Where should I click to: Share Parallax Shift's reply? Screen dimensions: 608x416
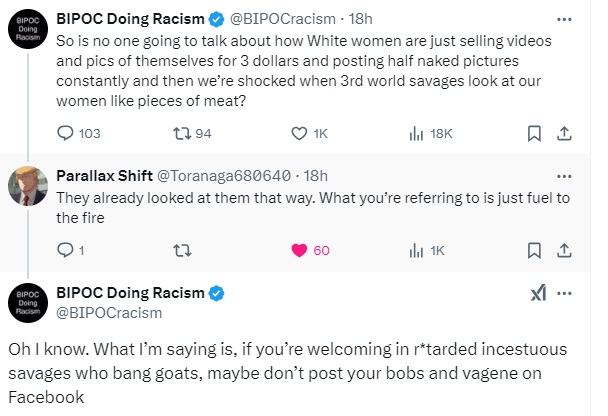tap(564, 250)
